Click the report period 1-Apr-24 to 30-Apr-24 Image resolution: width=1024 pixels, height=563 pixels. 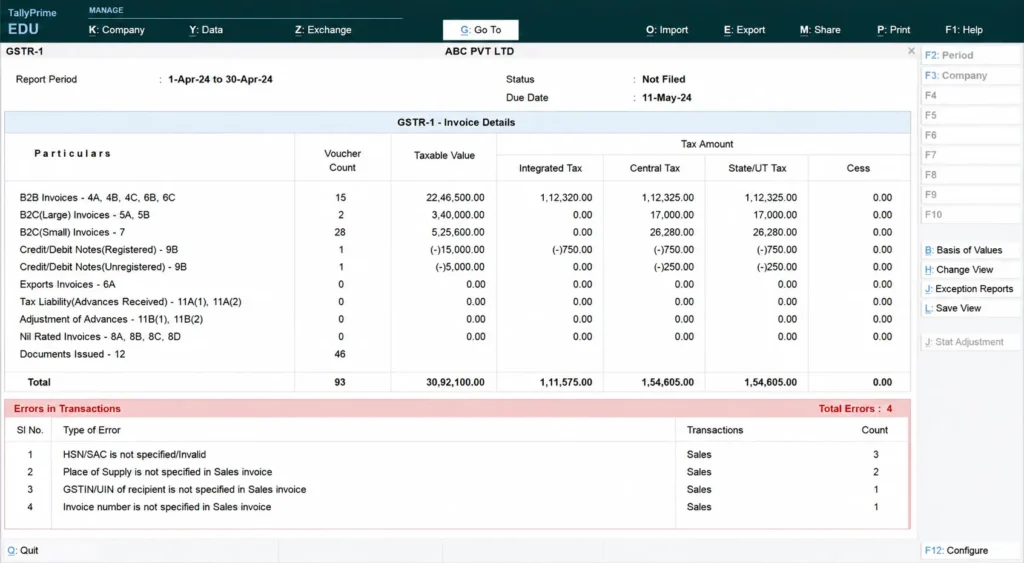tap(220, 80)
